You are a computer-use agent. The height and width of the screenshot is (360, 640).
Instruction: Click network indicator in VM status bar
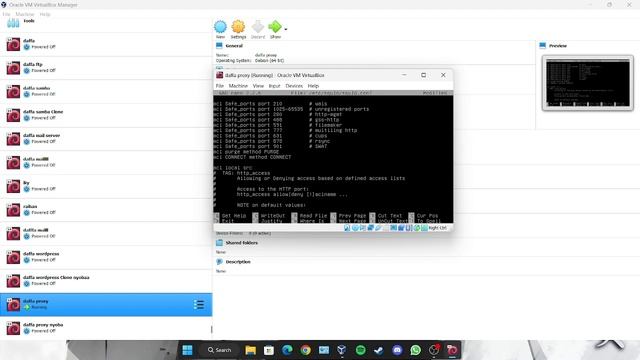(371, 228)
